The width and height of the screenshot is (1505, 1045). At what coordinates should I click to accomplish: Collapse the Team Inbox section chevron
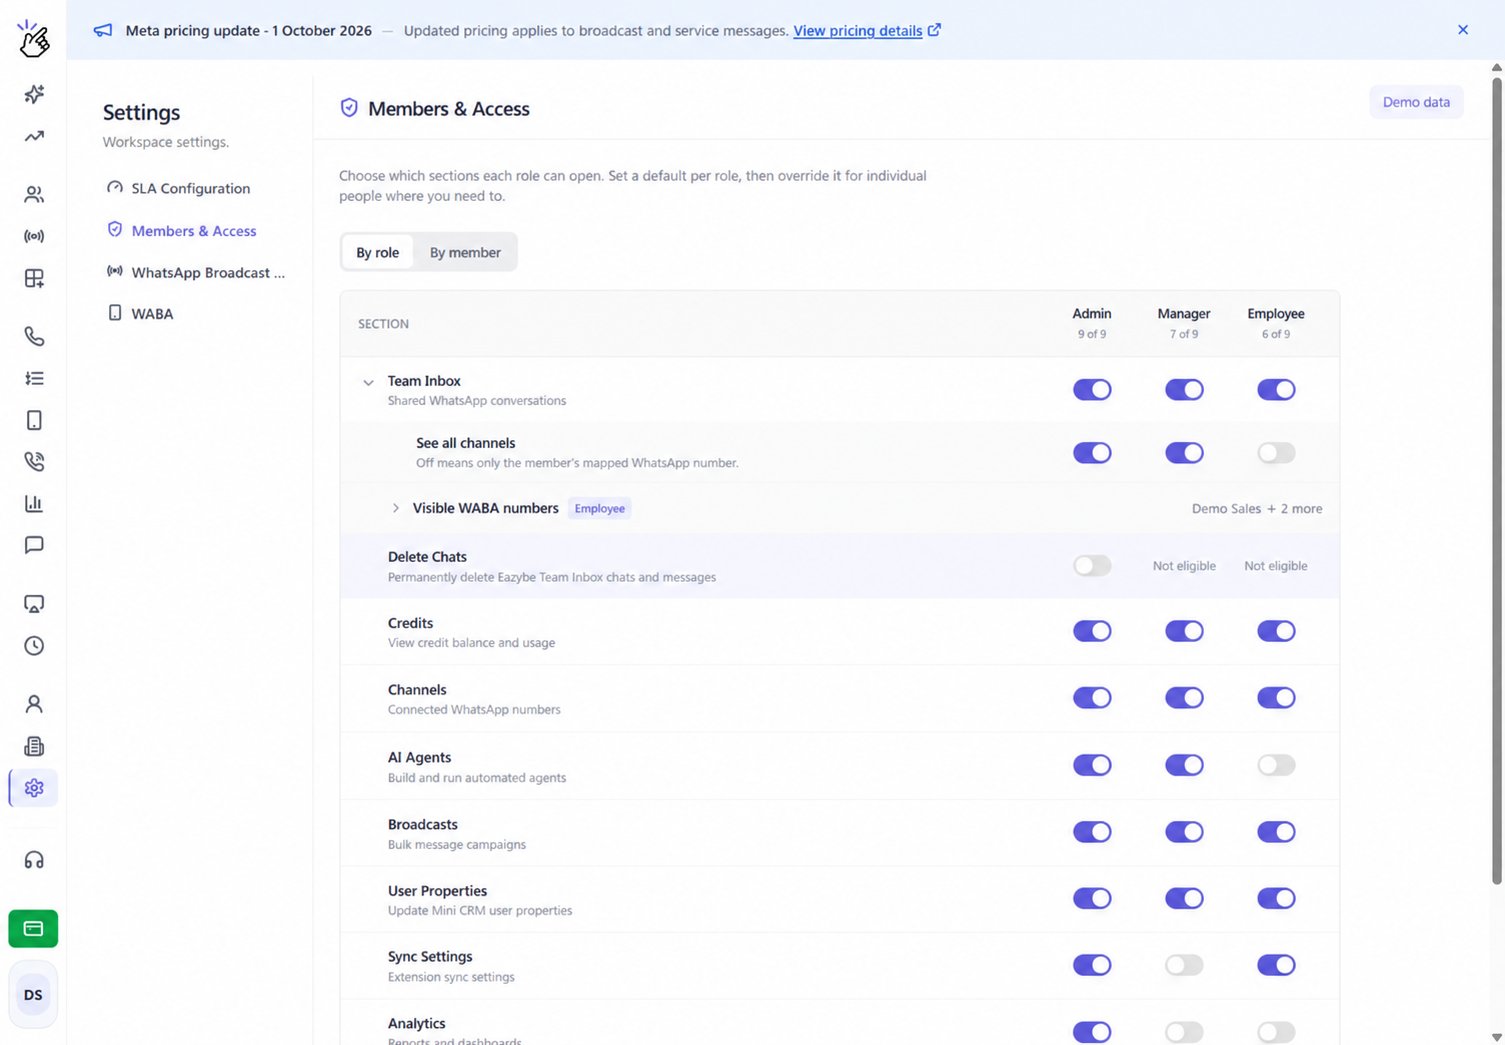pos(368,382)
